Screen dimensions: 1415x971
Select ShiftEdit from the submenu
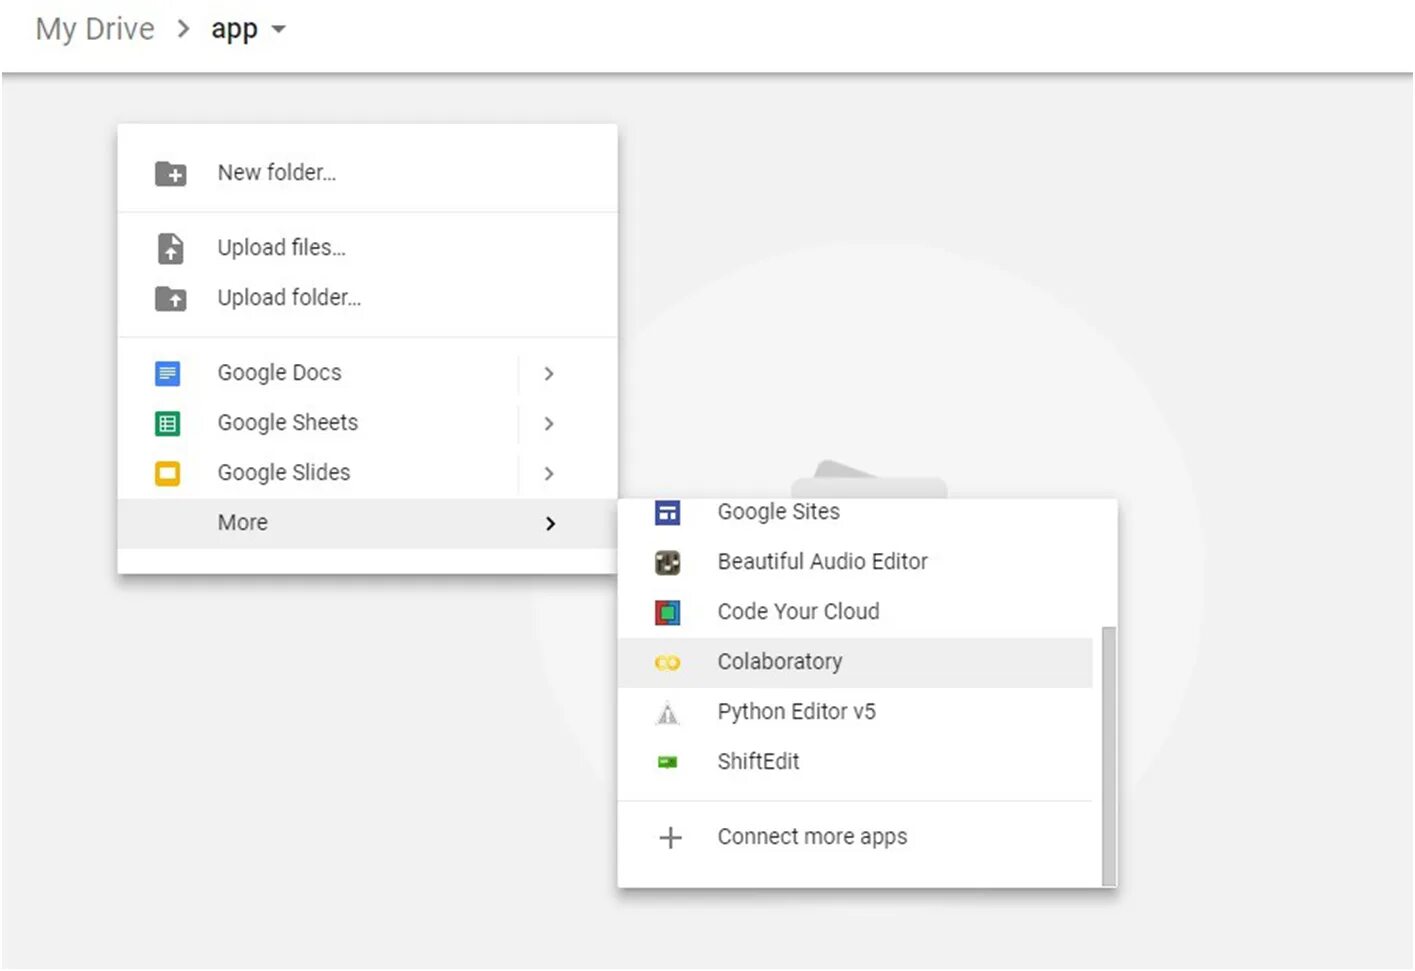point(758,762)
